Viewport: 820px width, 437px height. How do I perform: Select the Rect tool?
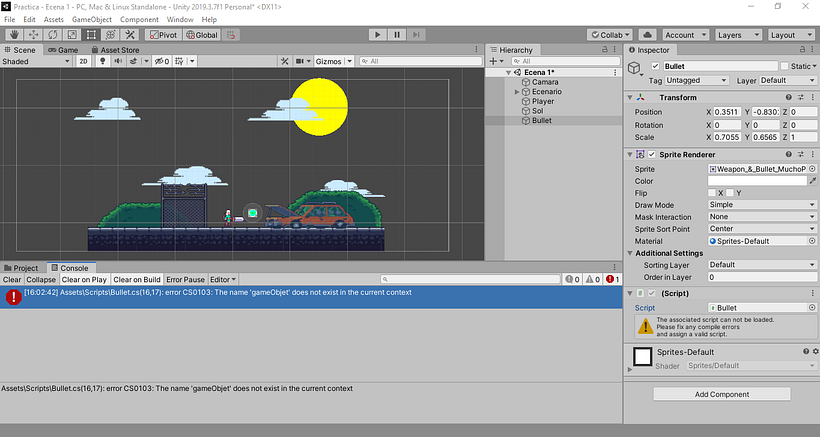(x=92, y=34)
